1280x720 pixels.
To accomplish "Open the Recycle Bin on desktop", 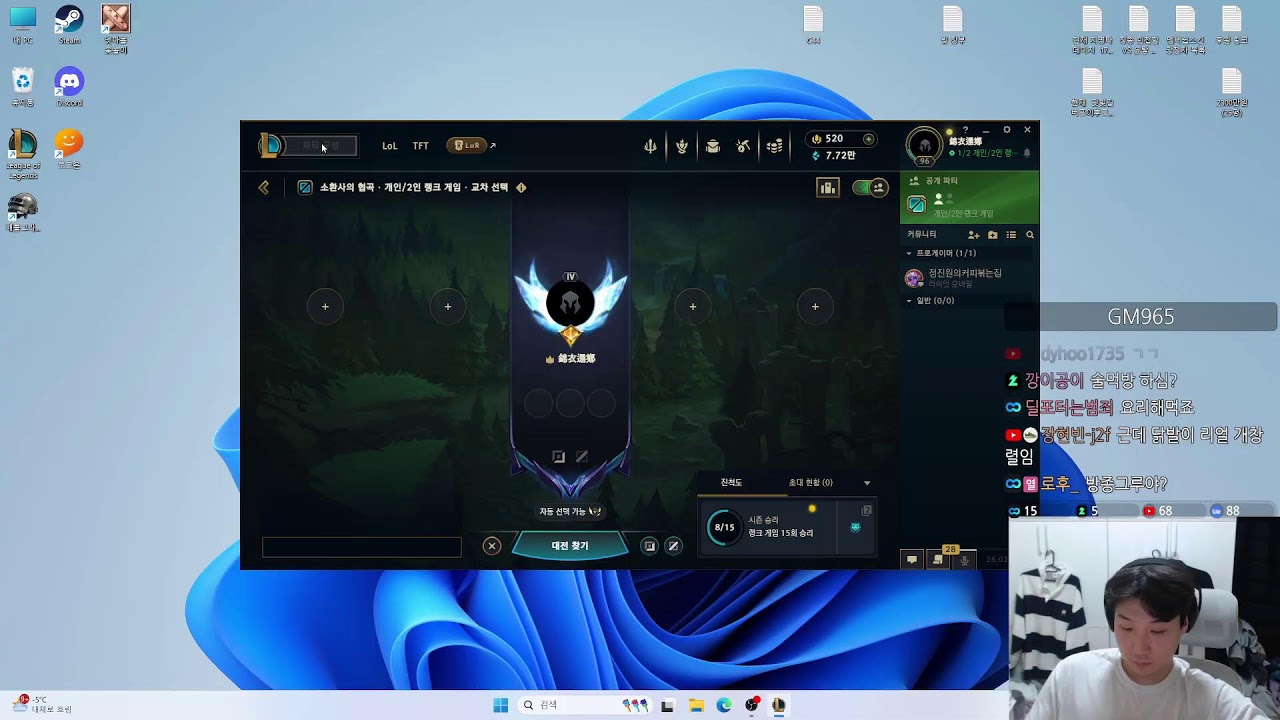I will (23, 87).
